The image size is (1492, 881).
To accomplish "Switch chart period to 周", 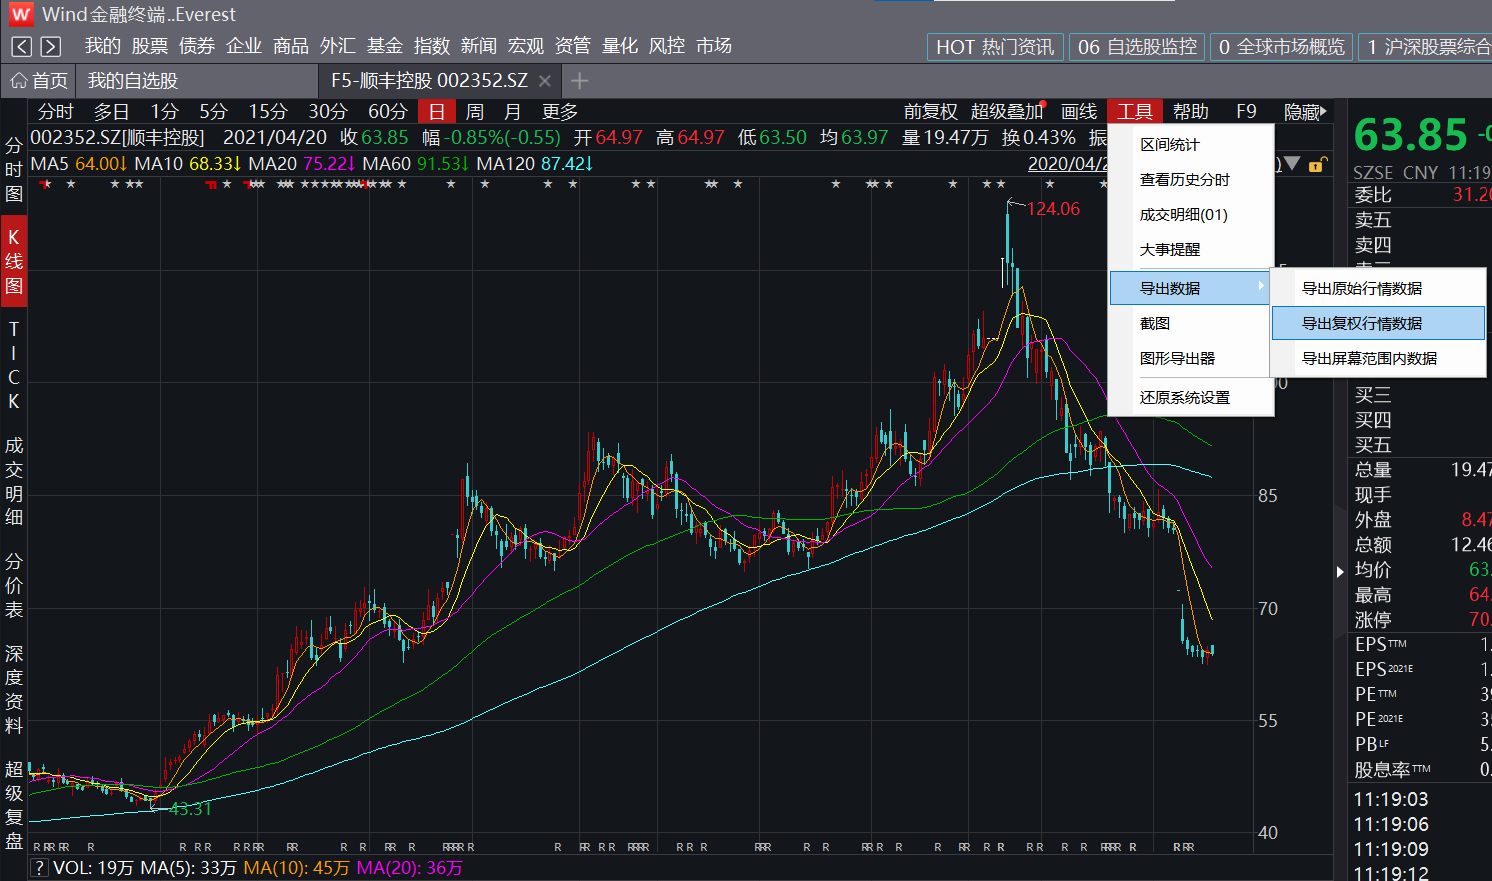I will pyautogui.click(x=475, y=112).
